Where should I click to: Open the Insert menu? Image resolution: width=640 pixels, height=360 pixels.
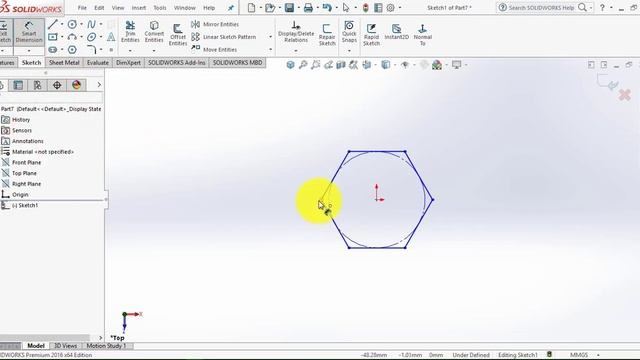point(139,8)
